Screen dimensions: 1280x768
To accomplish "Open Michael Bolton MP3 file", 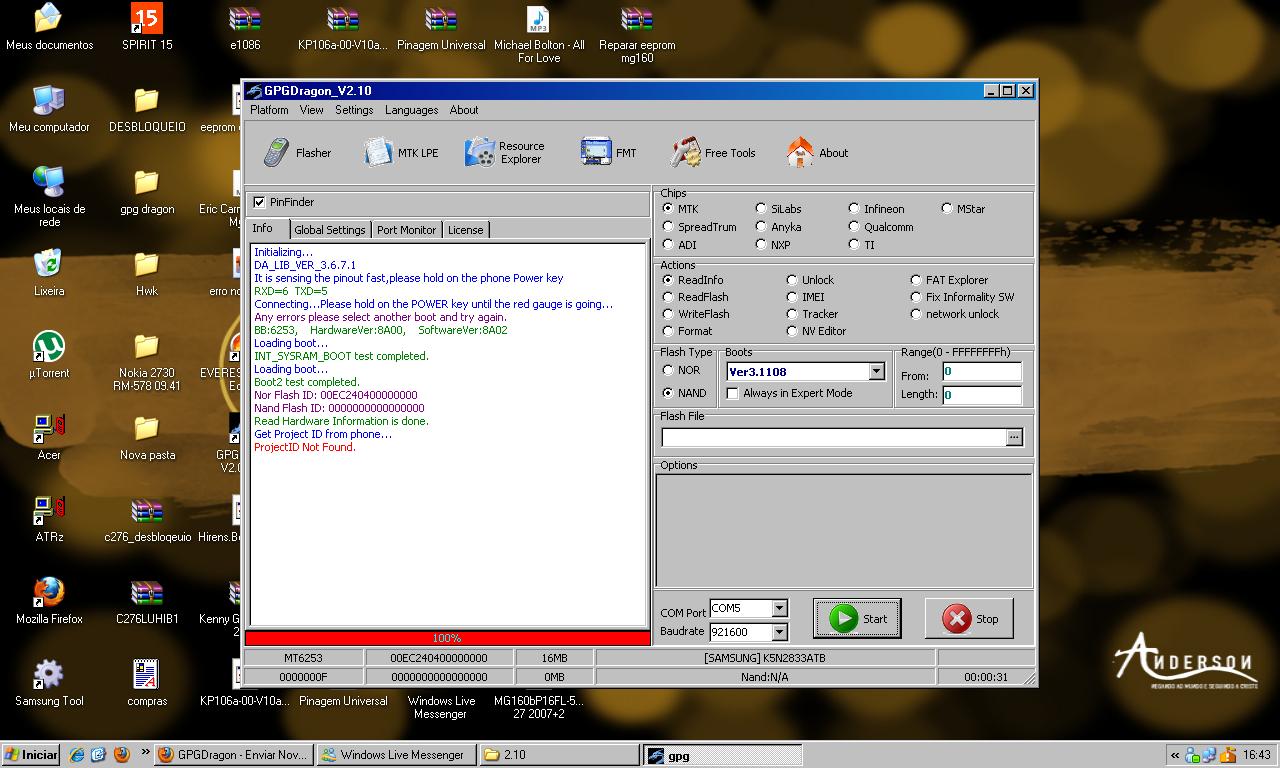I will coord(539,35).
